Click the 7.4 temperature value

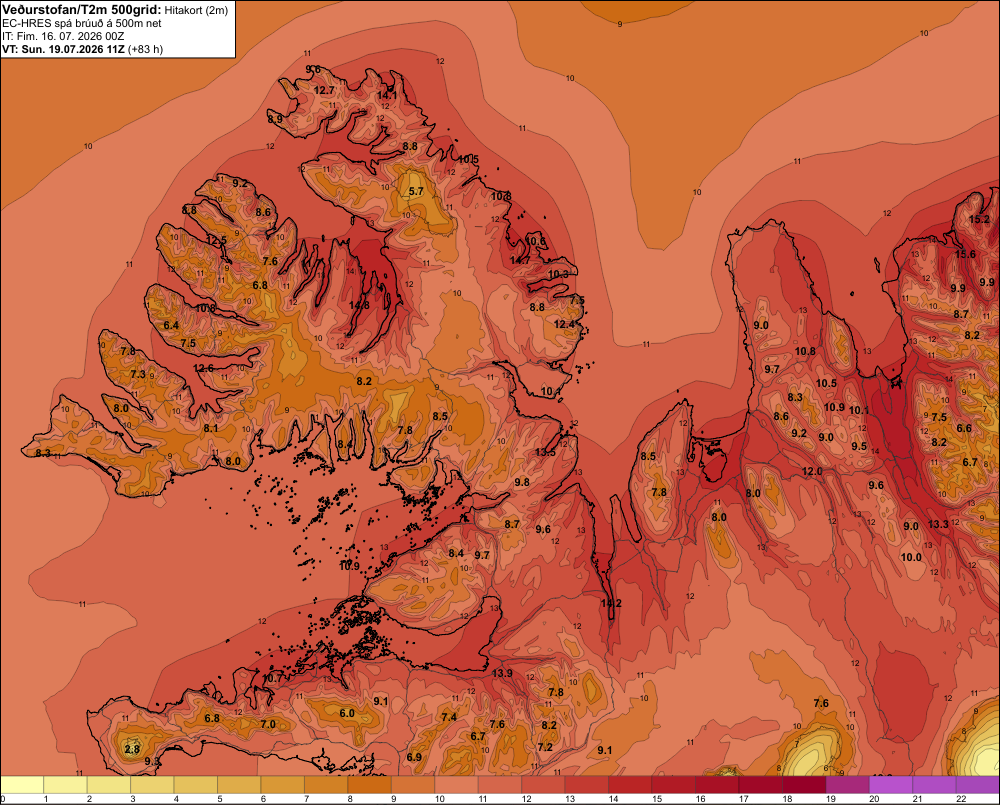[x=449, y=717]
